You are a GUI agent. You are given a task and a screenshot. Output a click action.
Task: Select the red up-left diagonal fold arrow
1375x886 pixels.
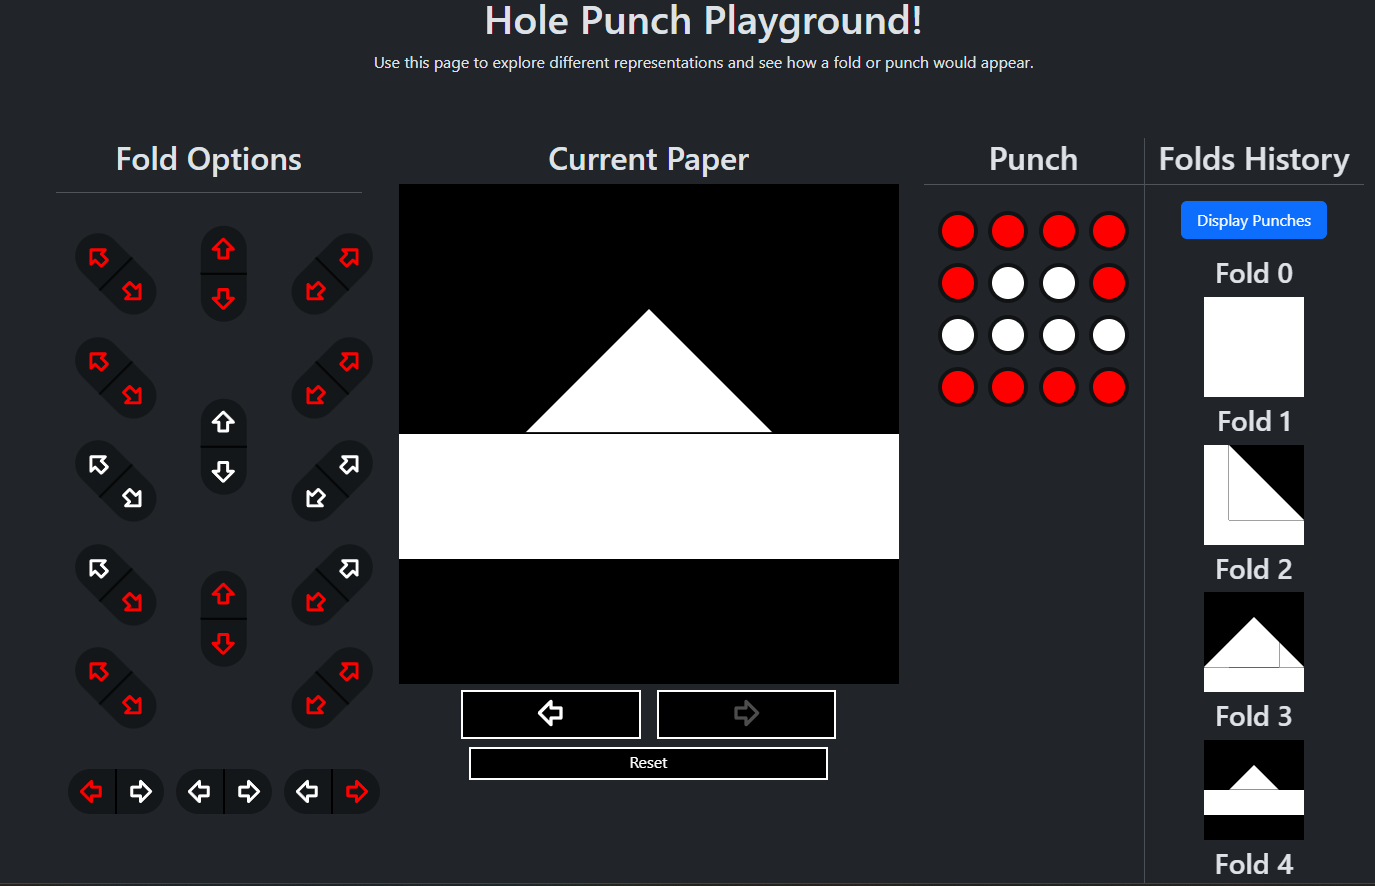click(x=97, y=257)
